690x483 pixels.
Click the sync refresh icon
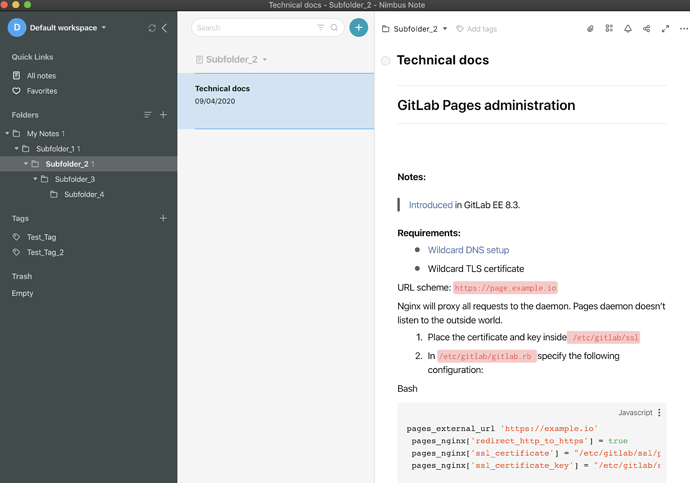coord(152,28)
